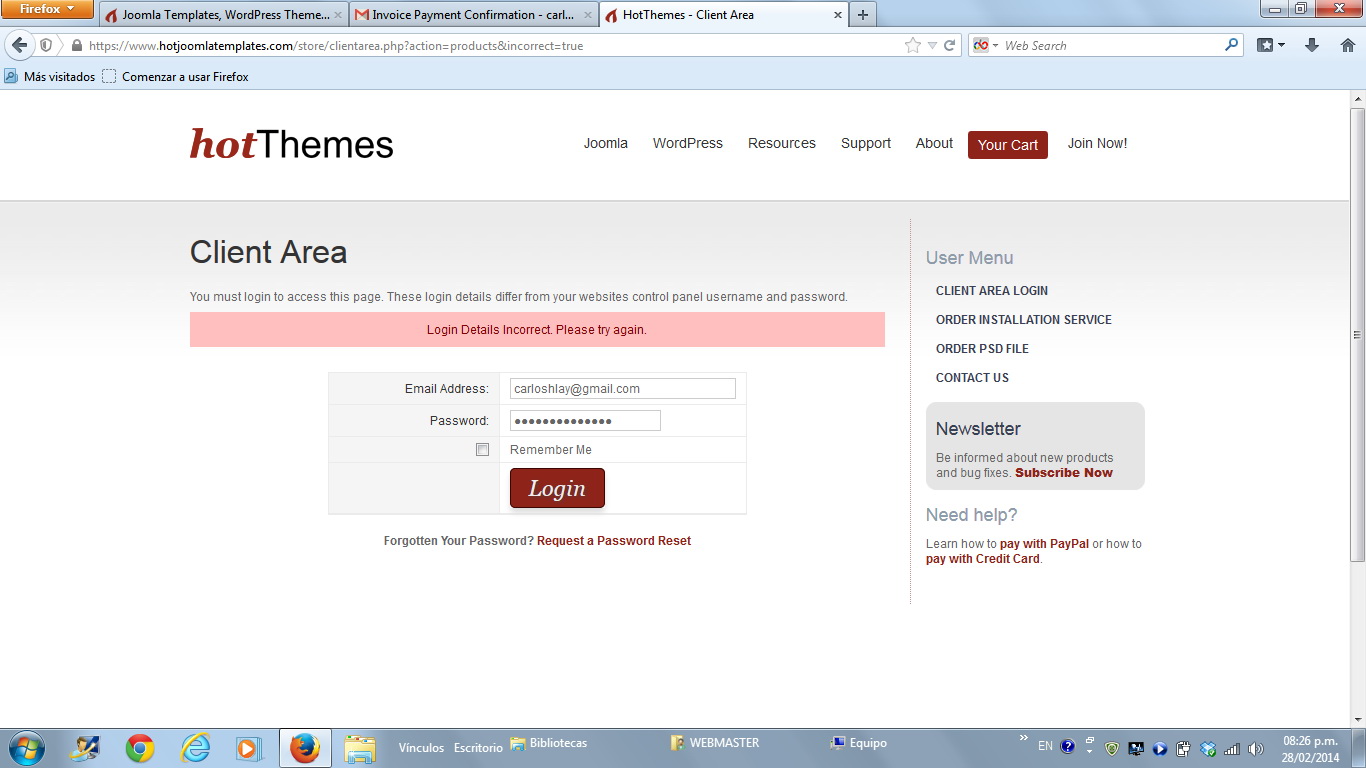Open the Comenzar a usar Firefox bookmark
Image resolution: width=1366 pixels, height=768 pixels.
coord(175,76)
